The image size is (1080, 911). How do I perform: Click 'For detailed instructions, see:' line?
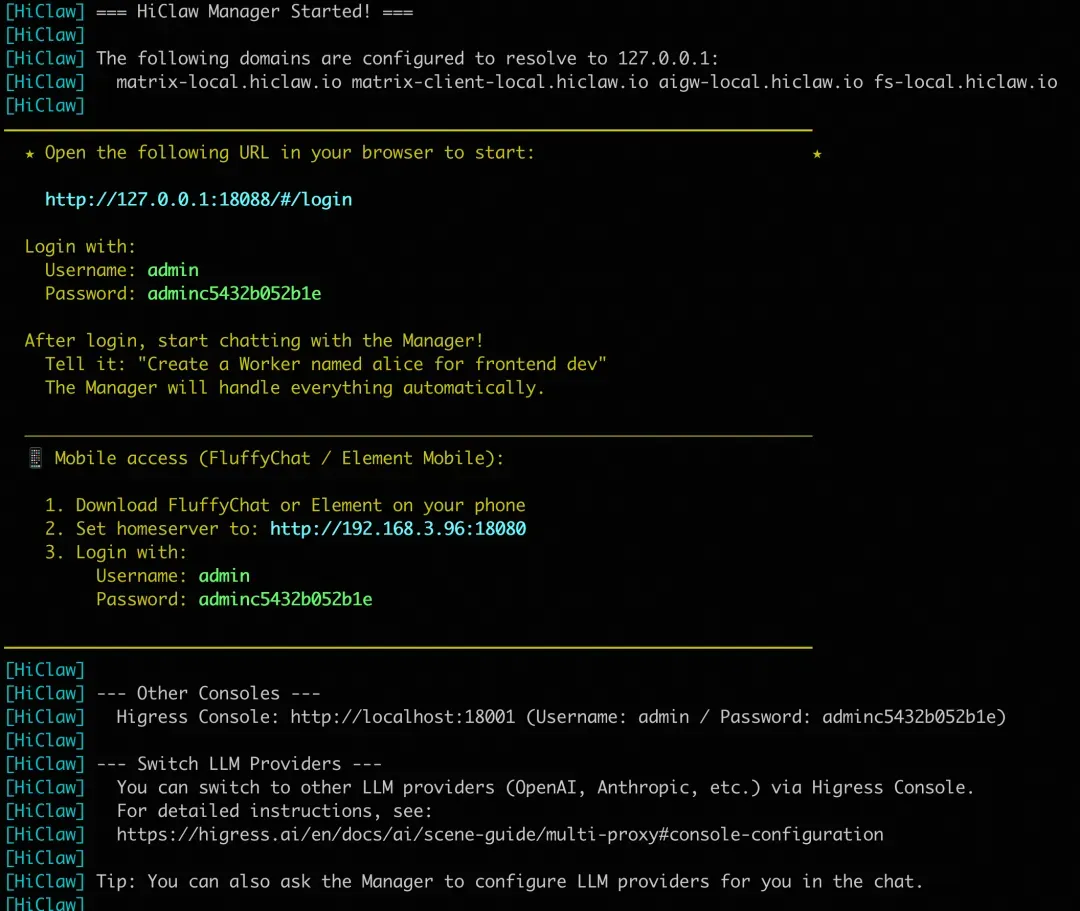tap(274, 811)
